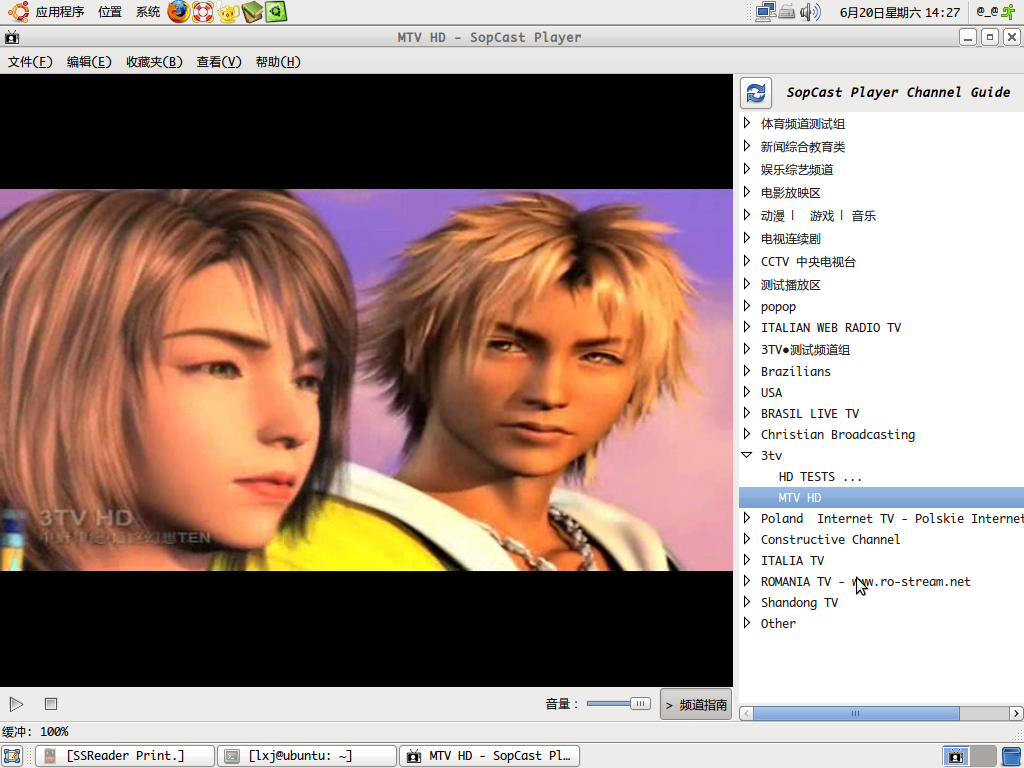
Task: Select the 测试播放区 row label
Action: click(x=790, y=284)
